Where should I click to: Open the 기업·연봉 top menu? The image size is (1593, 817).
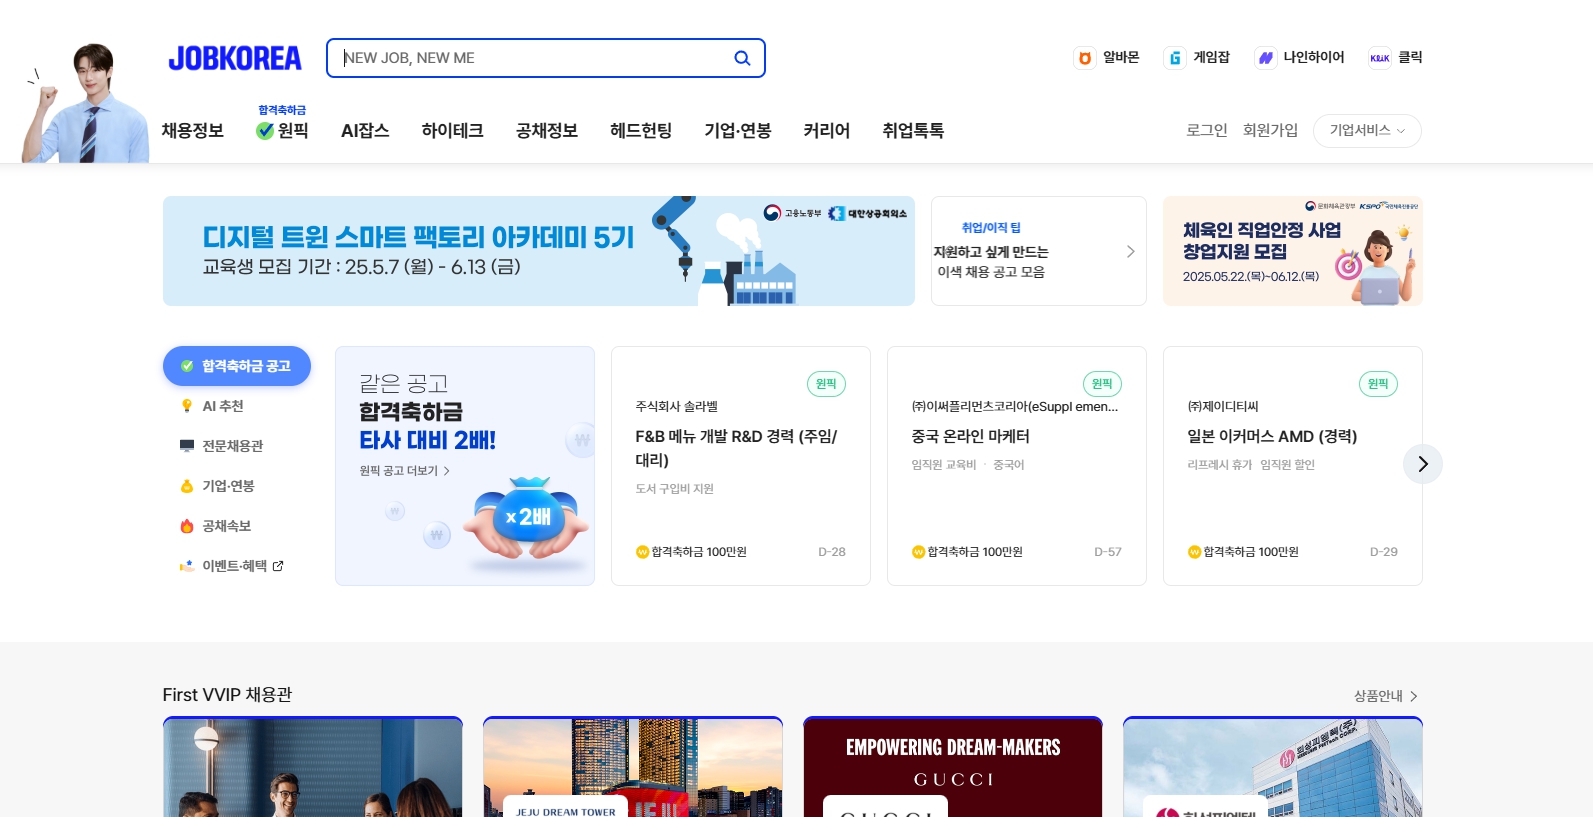[x=738, y=131]
